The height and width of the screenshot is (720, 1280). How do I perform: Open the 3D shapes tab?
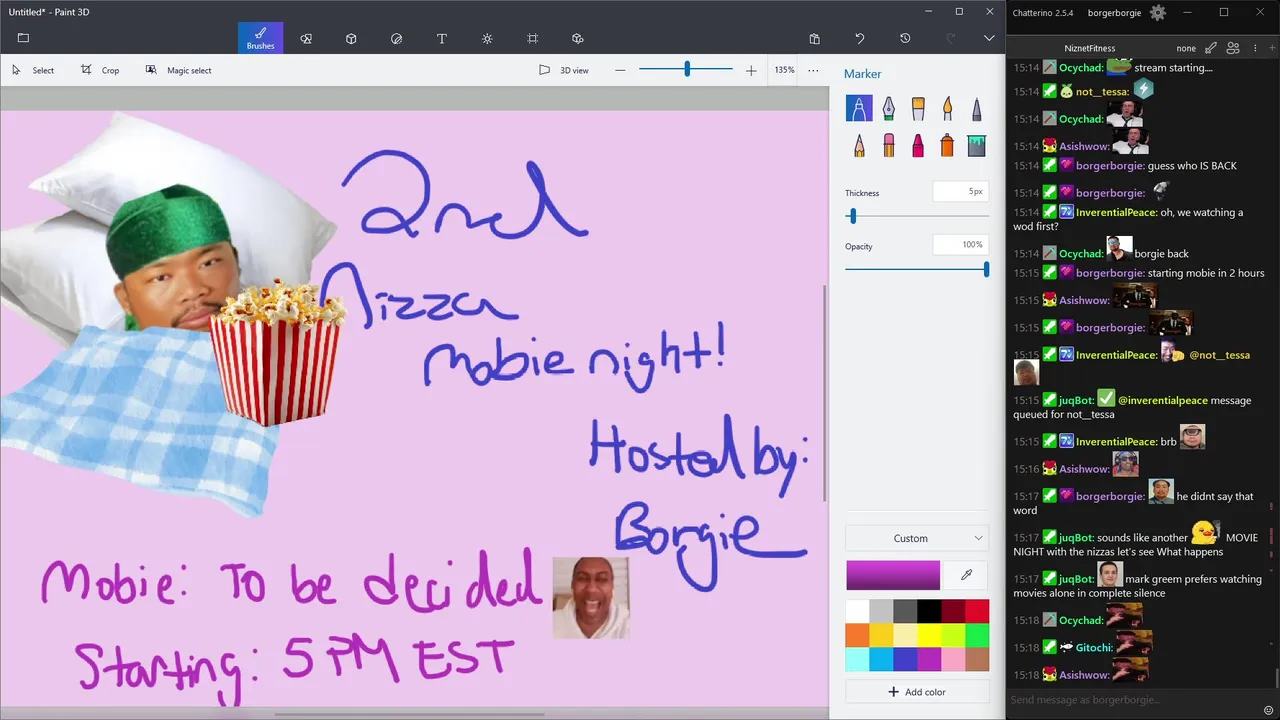coord(351,38)
